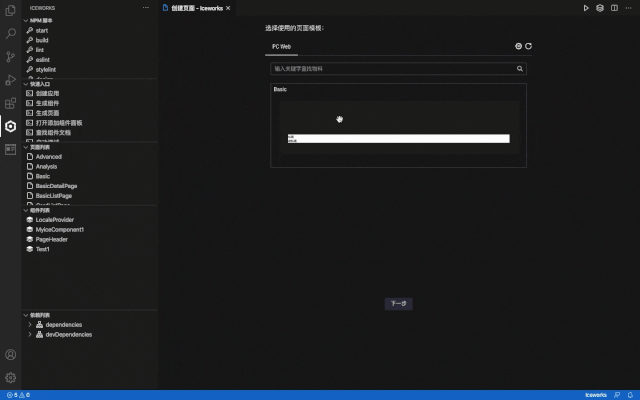Open the ICEWORKS panel more actions menu

pos(146,8)
